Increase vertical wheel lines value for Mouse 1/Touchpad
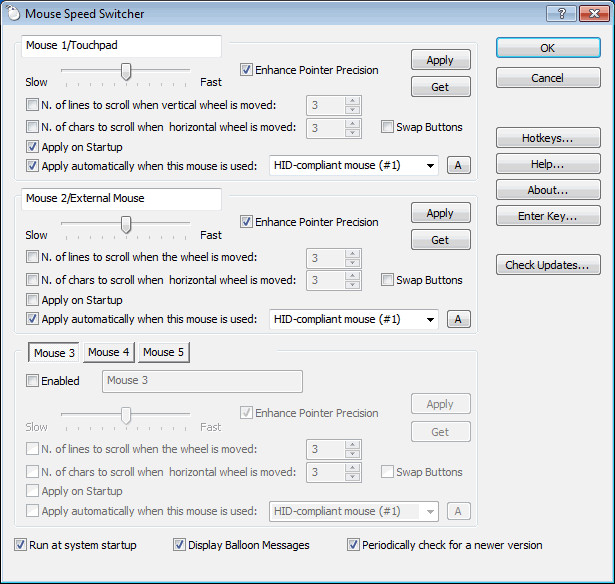 (x=353, y=100)
